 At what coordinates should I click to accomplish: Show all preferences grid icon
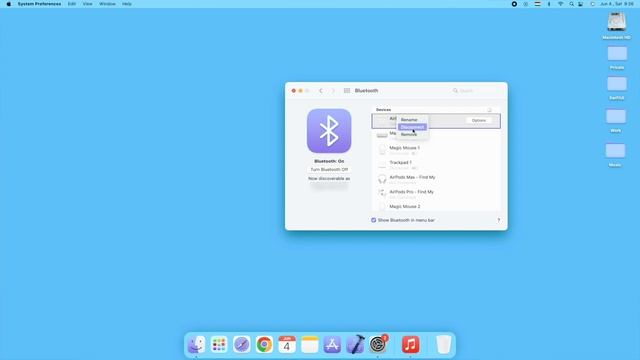pyautogui.click(x=347, y=91)
